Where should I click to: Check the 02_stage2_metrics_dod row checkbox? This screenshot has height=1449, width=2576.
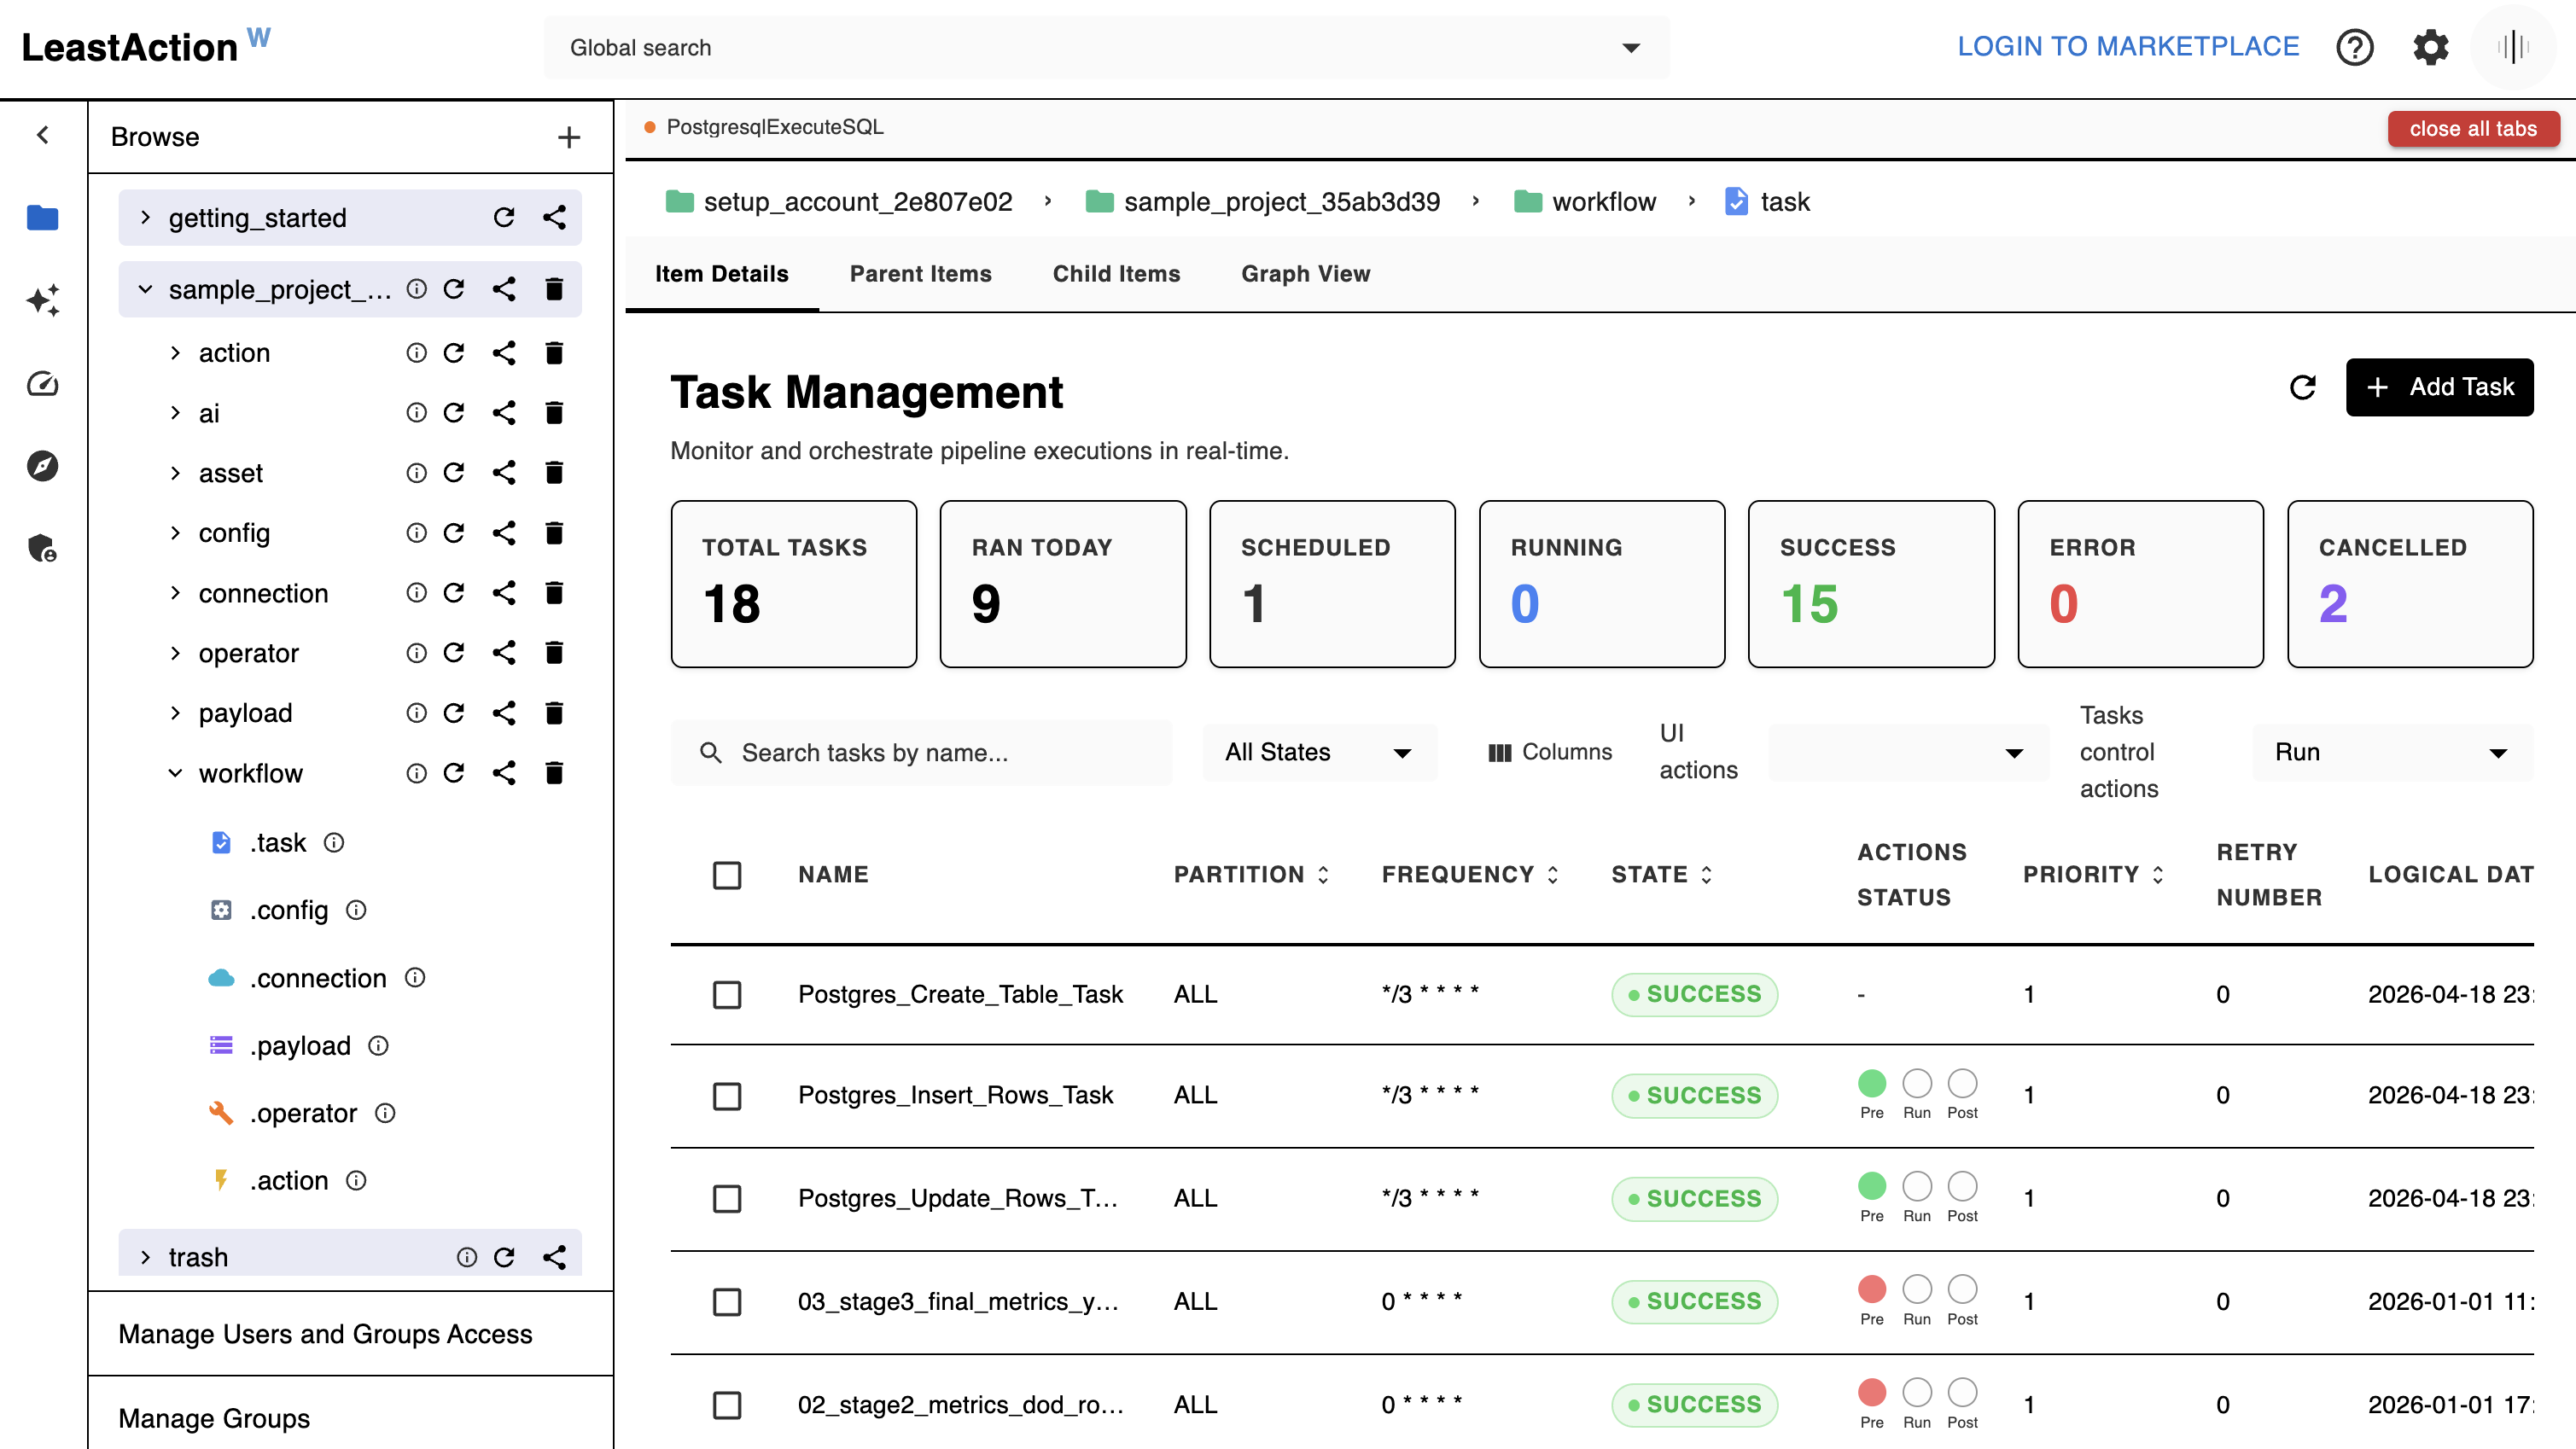727,1404
